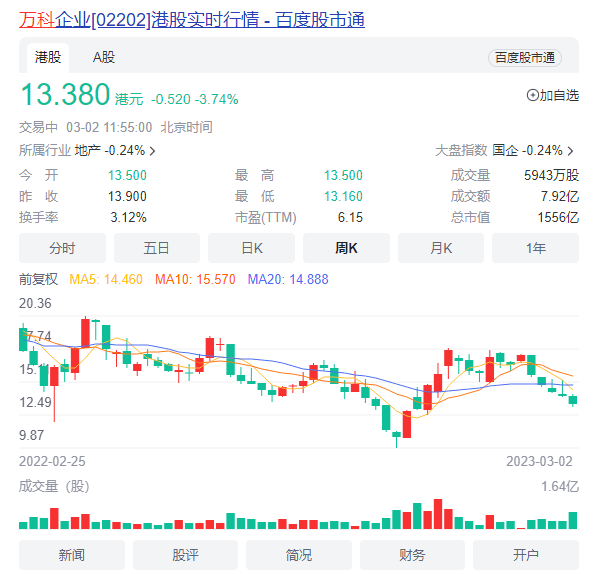Select the 五日 chart tab
Screen dimensions: 607x574
pyautogui.click(x=157, y=248)
